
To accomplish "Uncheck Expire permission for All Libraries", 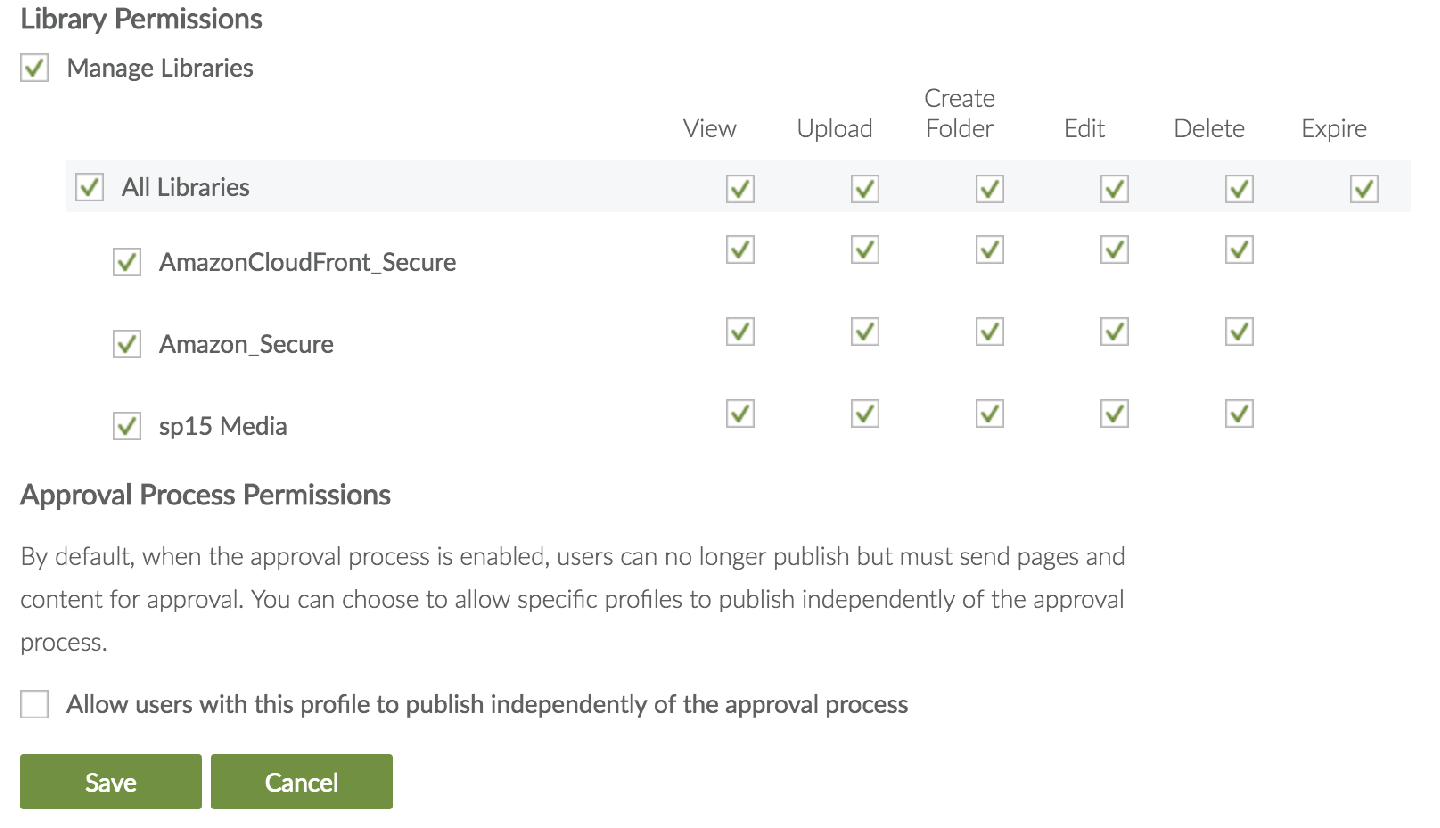I will coord(1364,189).
